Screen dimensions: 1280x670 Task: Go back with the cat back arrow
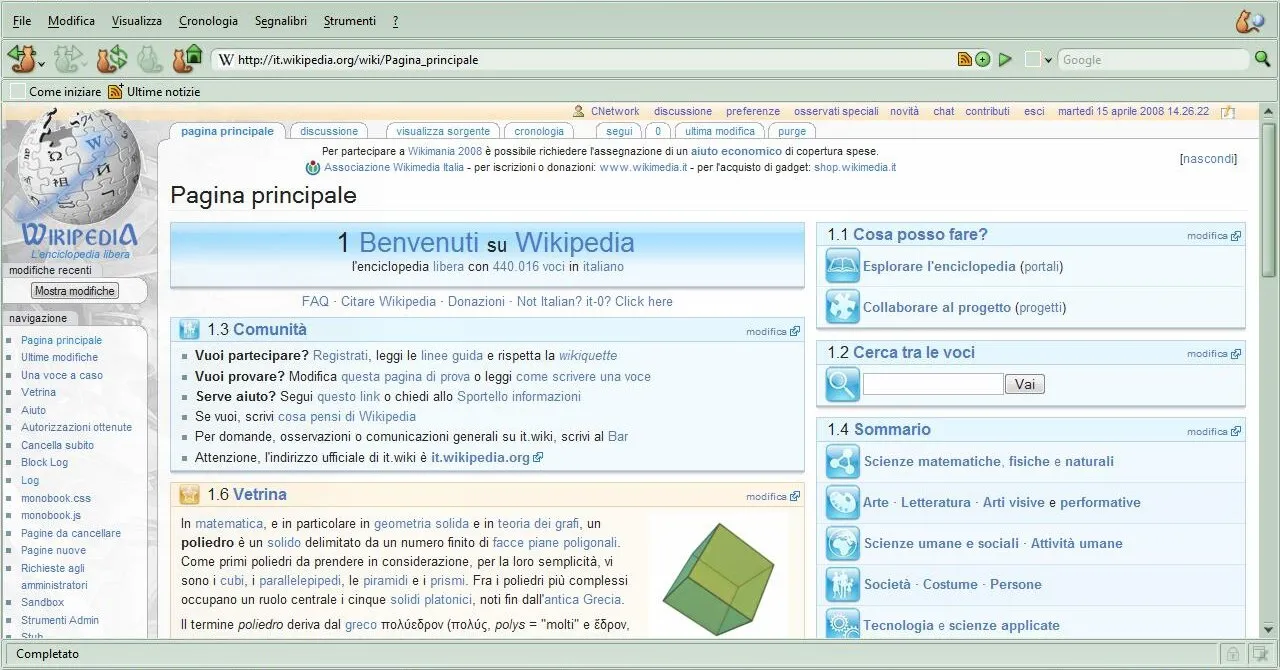tap(21, 59)
